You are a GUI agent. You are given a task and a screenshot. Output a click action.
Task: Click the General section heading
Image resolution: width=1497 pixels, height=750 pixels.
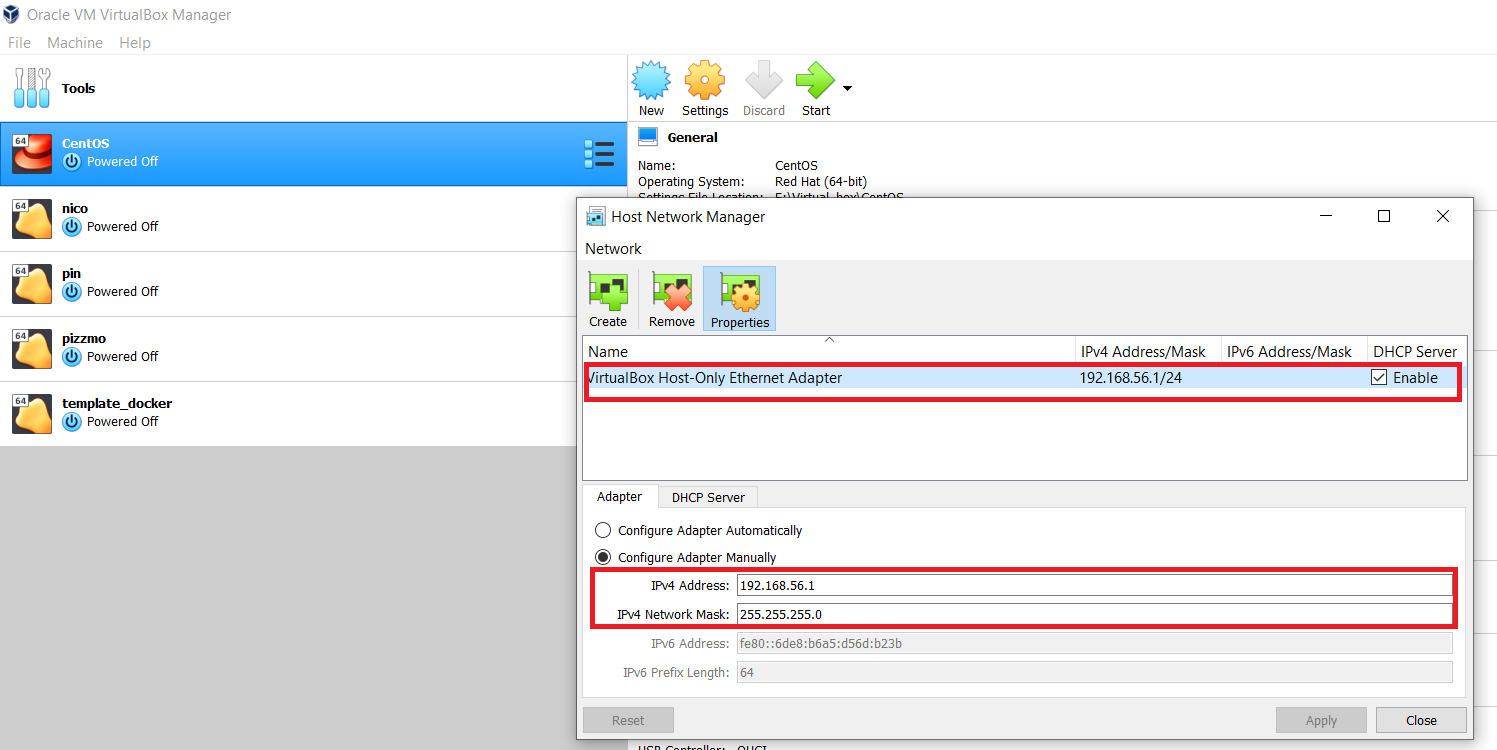click(692, 137)
